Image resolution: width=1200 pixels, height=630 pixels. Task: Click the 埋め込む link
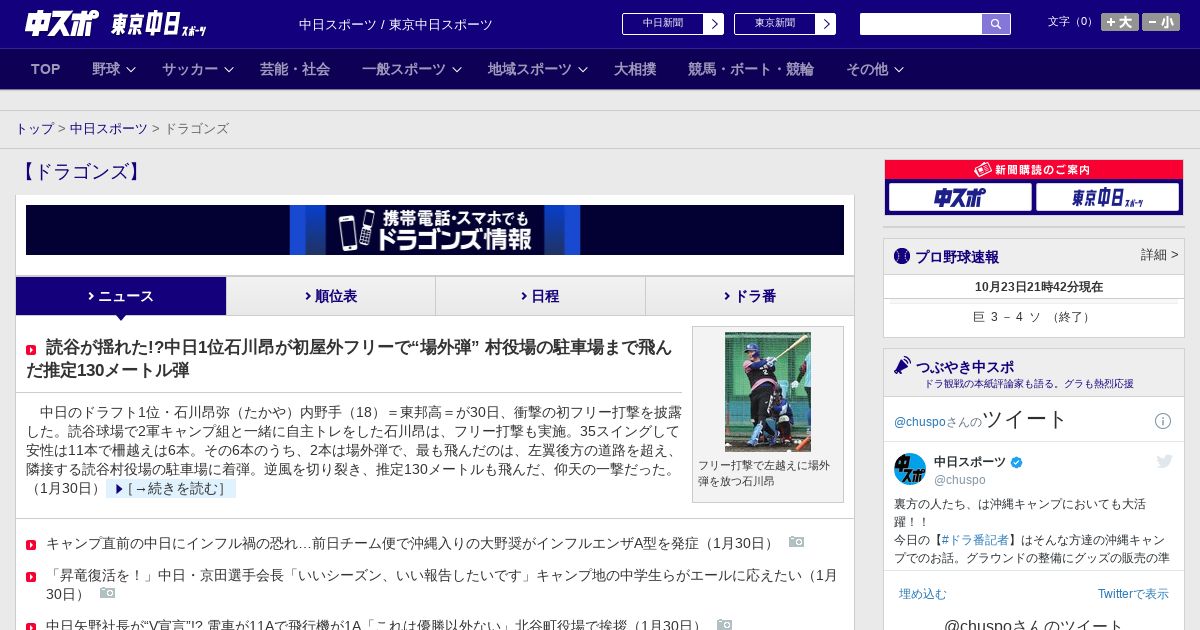pos(922,594)
